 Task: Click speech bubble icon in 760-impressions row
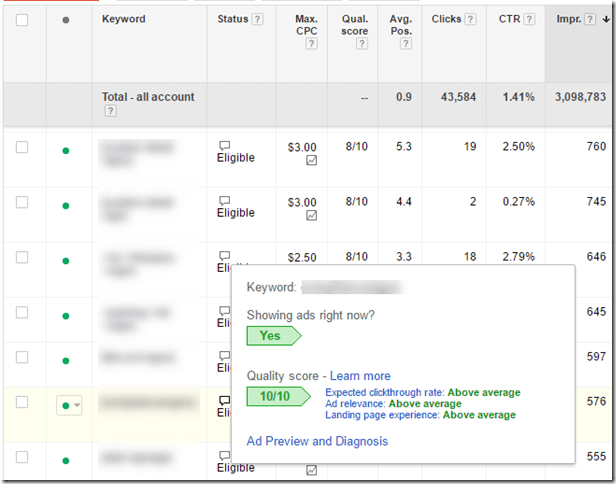pyautogui.click(x=224, y=144)
